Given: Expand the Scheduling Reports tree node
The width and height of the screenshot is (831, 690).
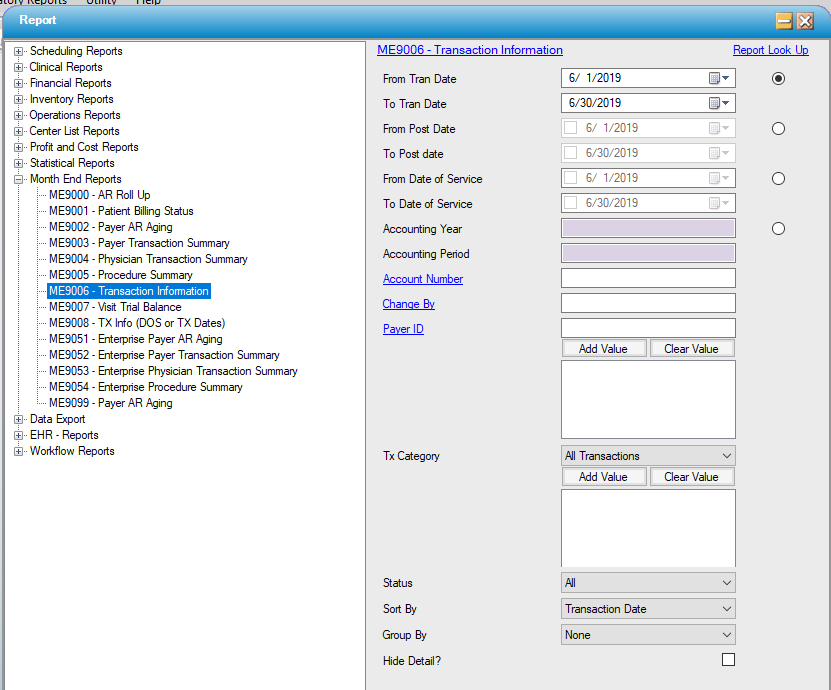Looking at the screenshot, I should [19, 51].
